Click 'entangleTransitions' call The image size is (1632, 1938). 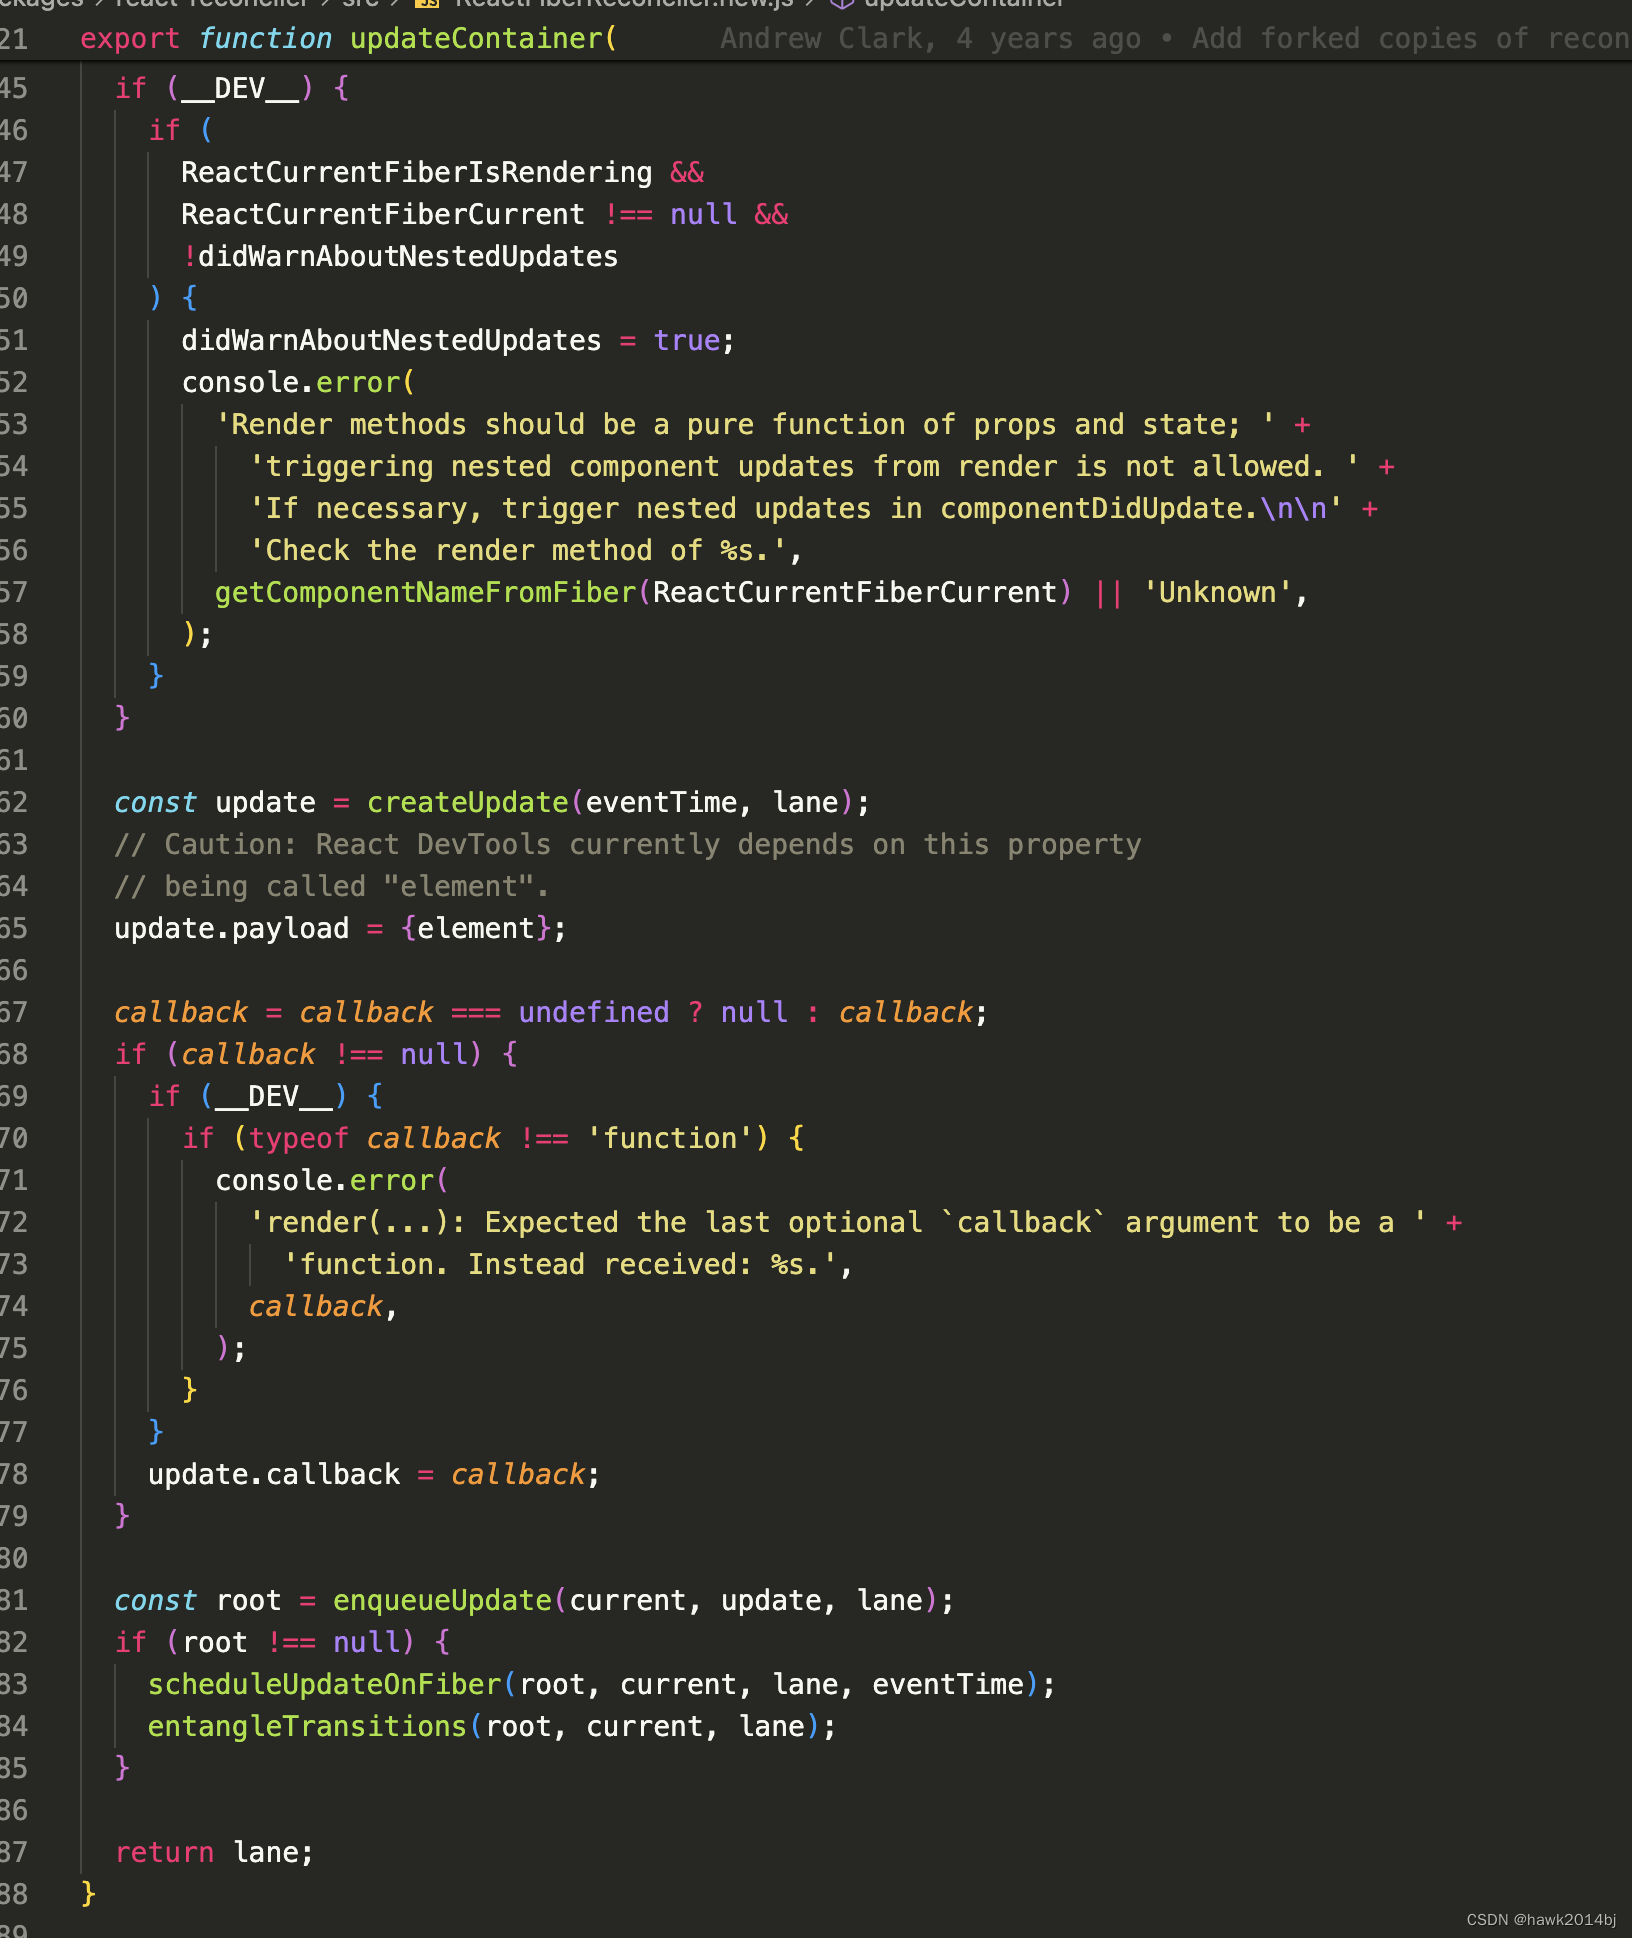(307, 1726)
